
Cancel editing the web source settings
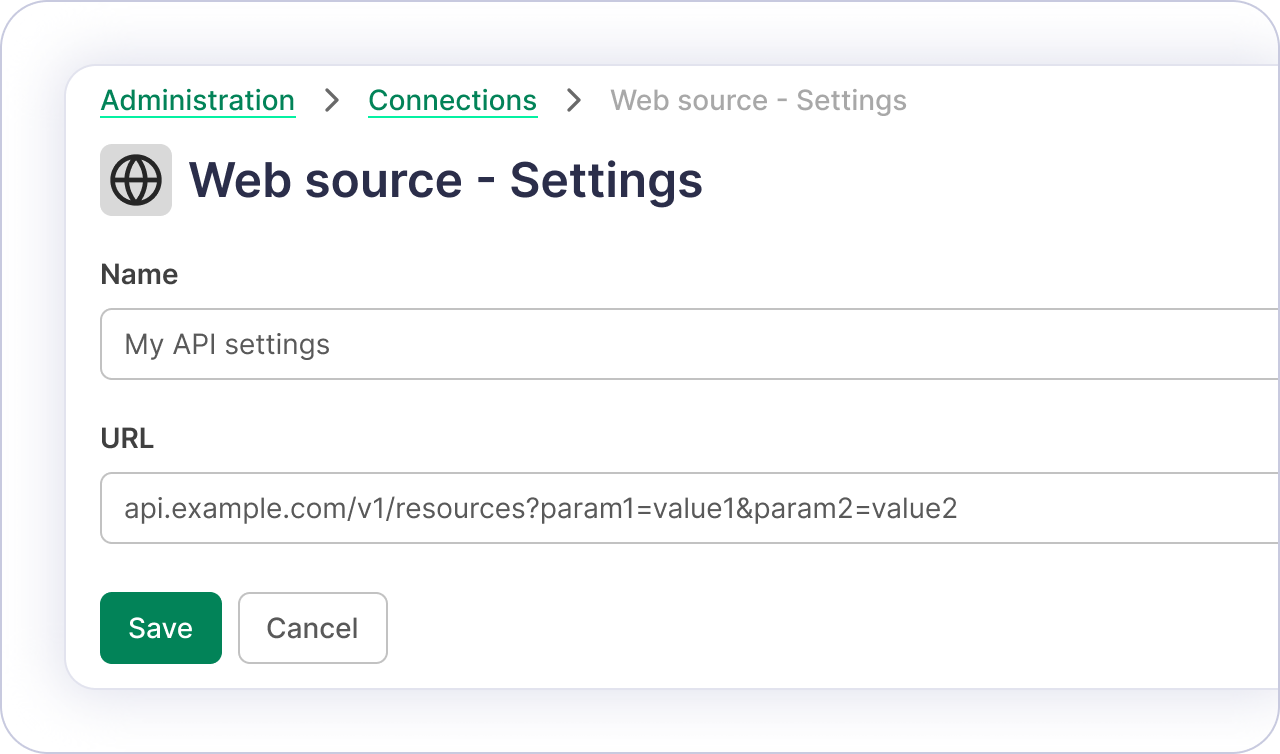pyautogui.click(x=312, y=628)
